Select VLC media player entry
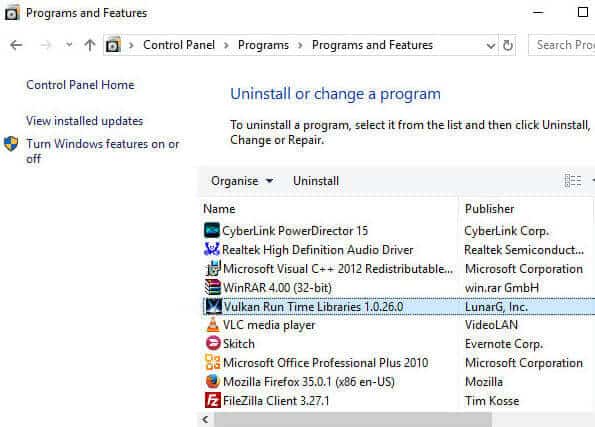The image size is (595, 427). 269,325
